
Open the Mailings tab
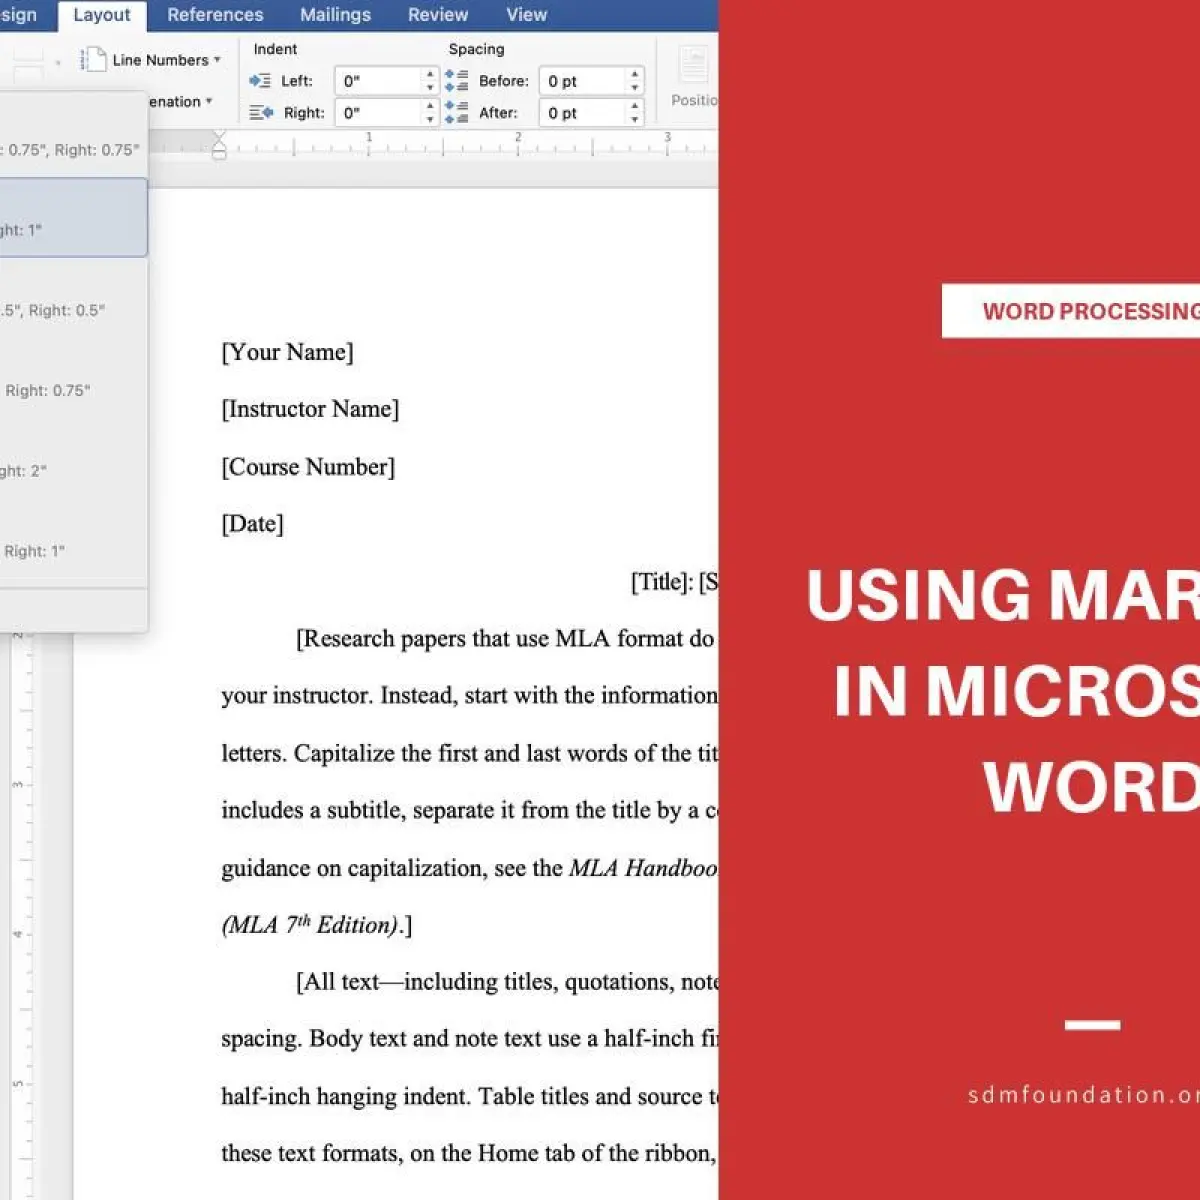(335, 15)
